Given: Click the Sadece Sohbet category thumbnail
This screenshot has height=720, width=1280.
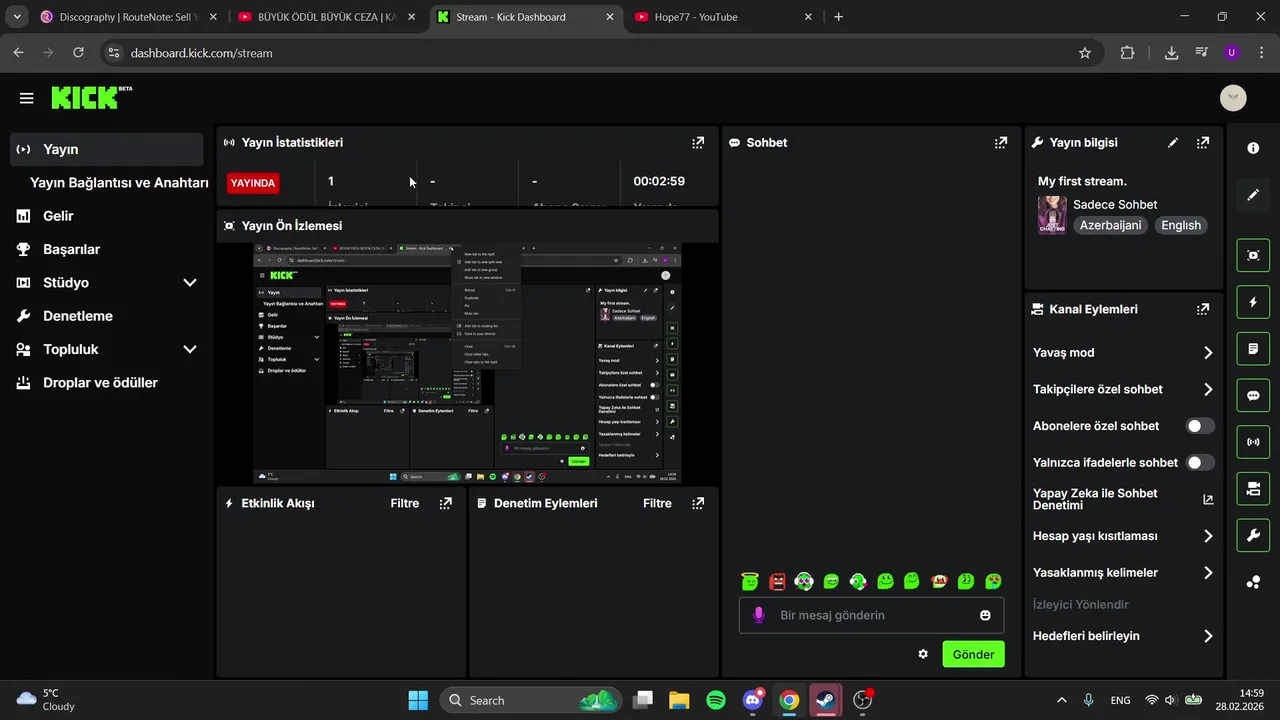Looking at the screenshot, I should tap(1052, 215).
